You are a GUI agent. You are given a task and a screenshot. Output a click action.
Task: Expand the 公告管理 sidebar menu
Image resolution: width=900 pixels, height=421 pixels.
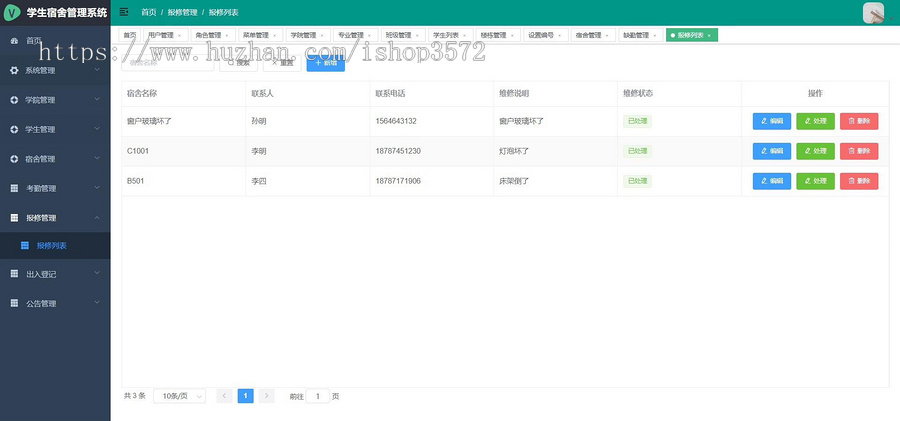[55, 303]
